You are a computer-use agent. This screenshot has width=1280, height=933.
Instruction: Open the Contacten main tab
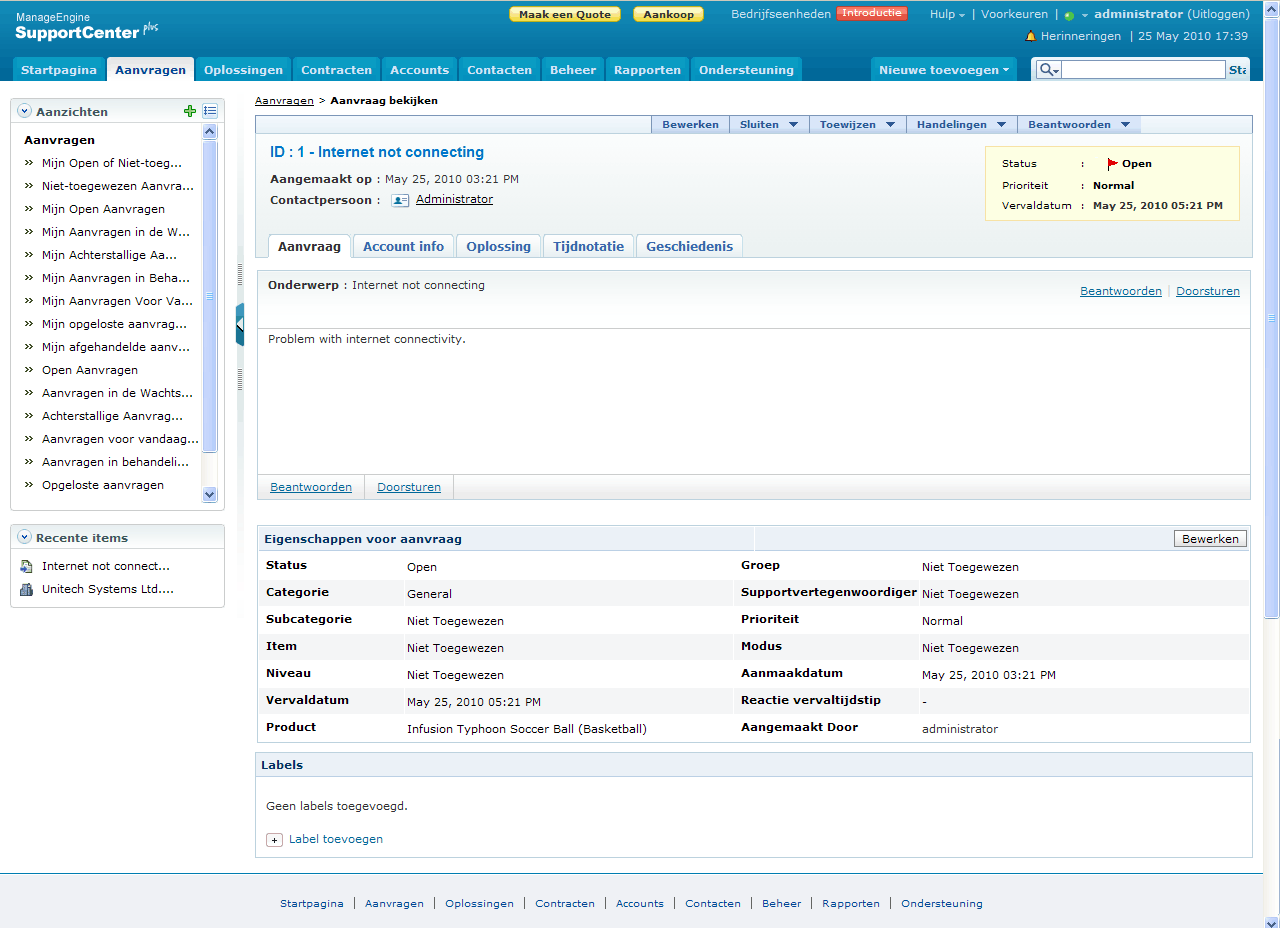tap(500, 70)
